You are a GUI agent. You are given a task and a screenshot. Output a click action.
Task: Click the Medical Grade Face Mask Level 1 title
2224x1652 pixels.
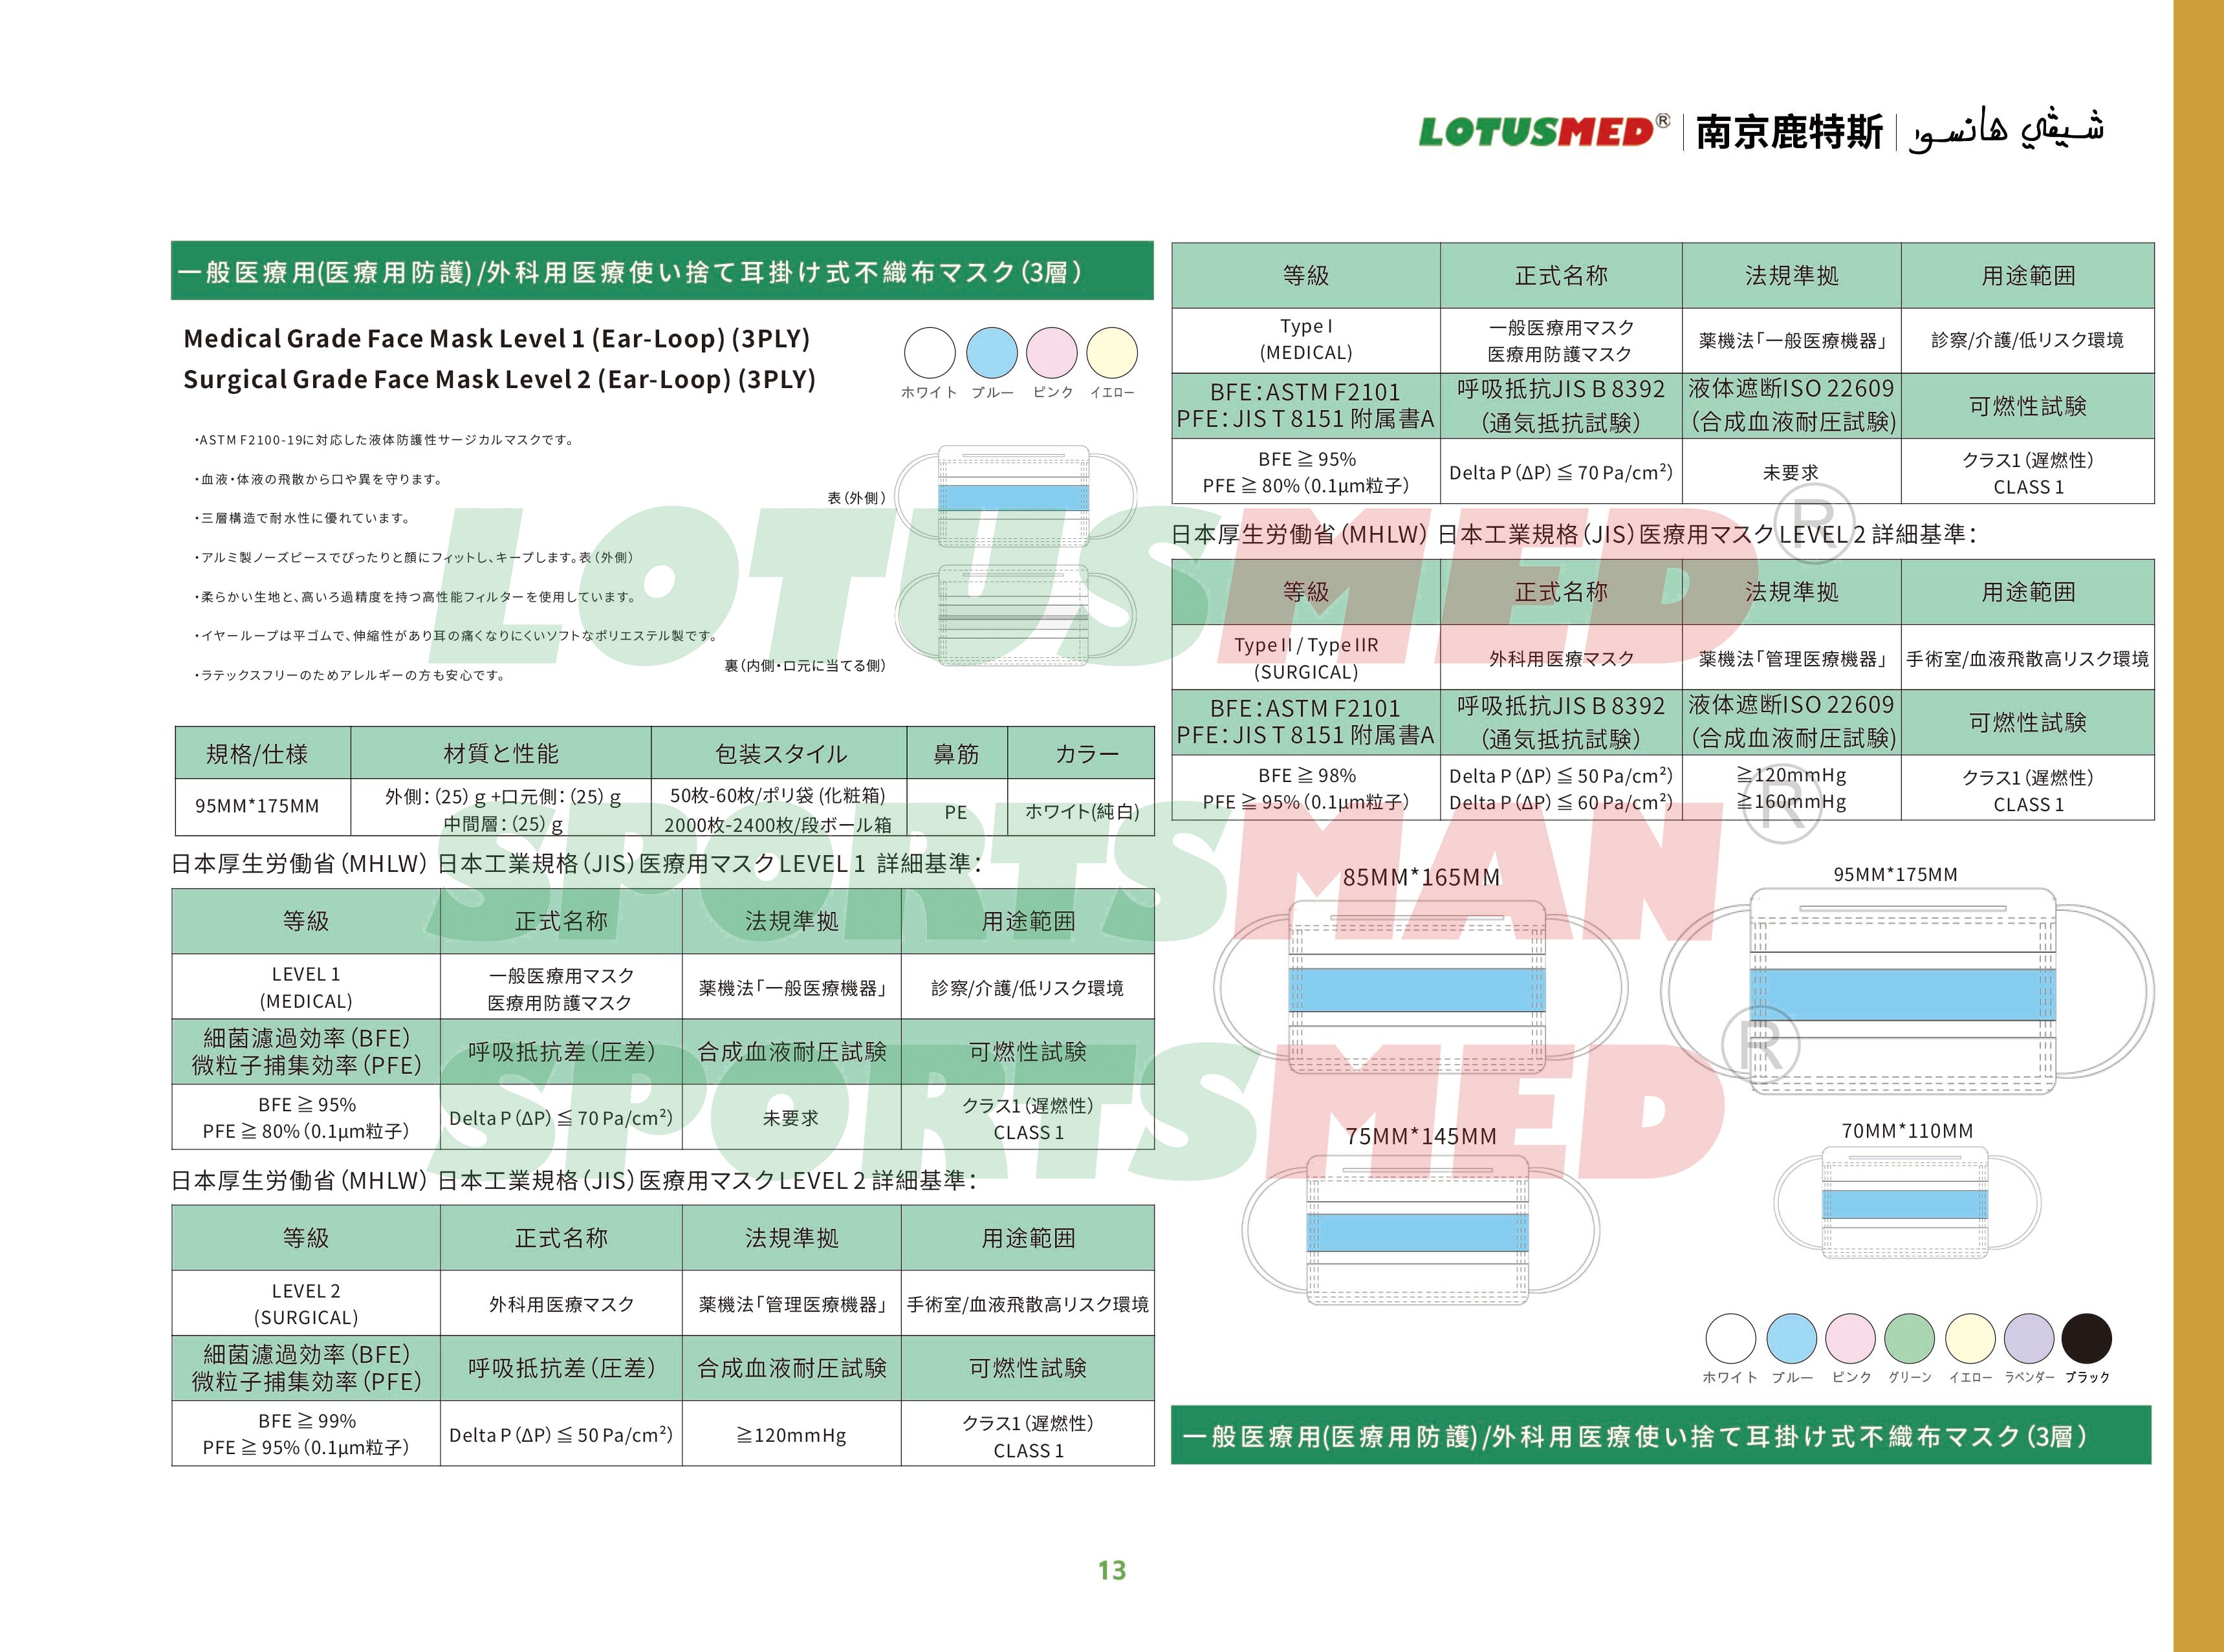pyautogui.click(x=496, y=338)
